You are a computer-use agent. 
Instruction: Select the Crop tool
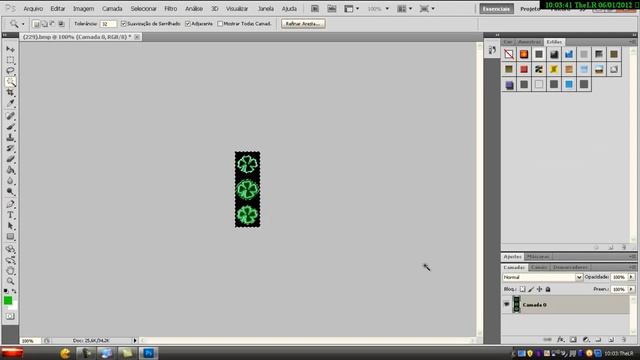click(x=10, y=93)
